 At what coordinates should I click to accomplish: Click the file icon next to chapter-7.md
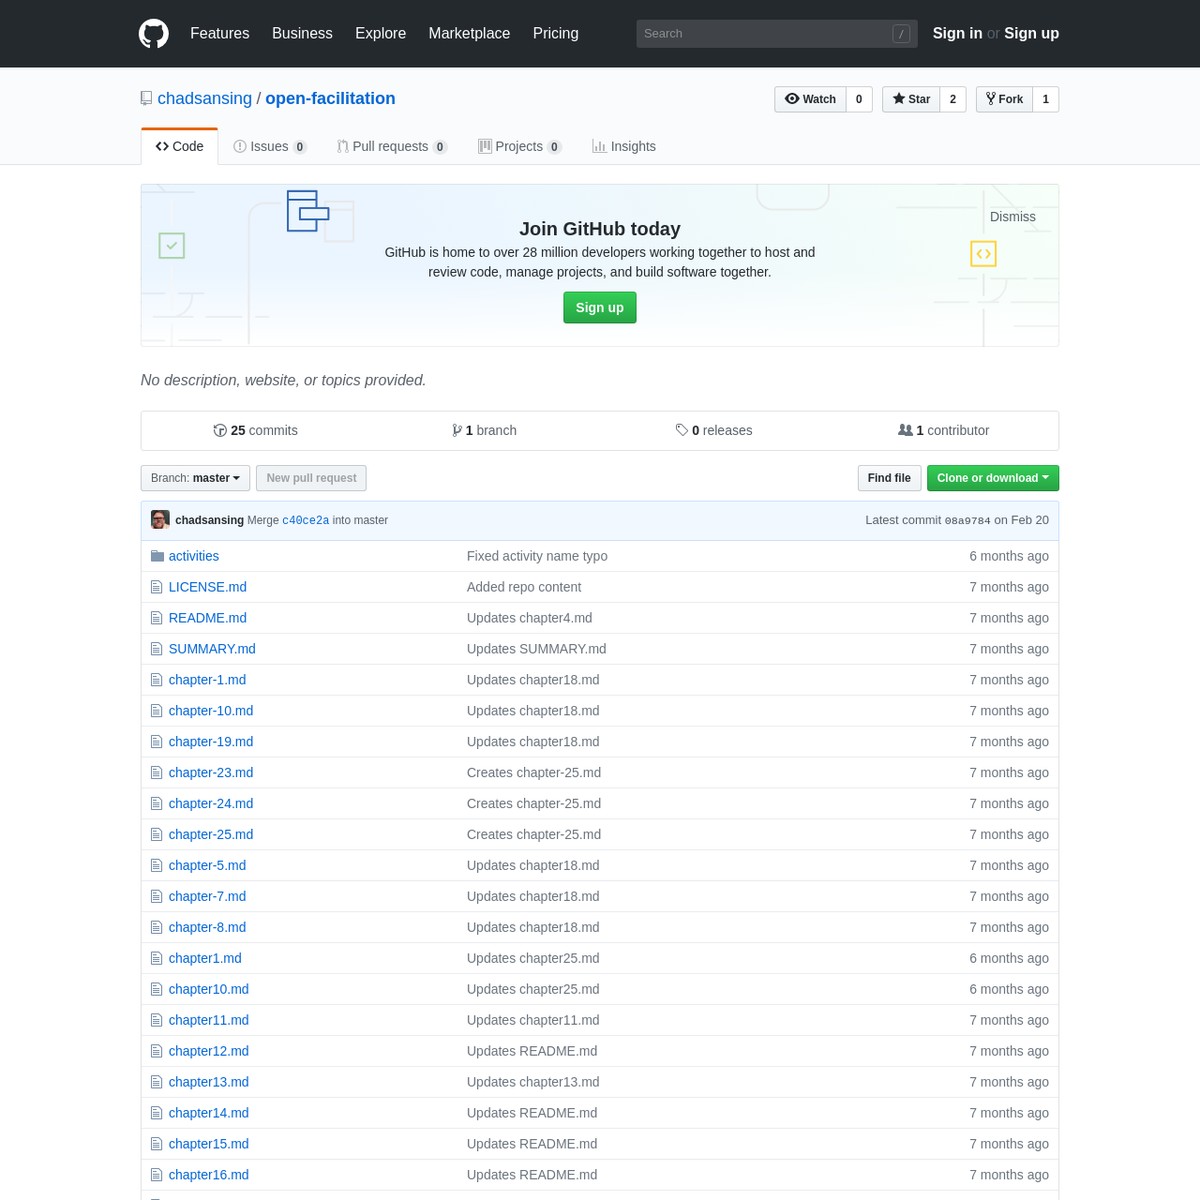(x=156, y=897)
